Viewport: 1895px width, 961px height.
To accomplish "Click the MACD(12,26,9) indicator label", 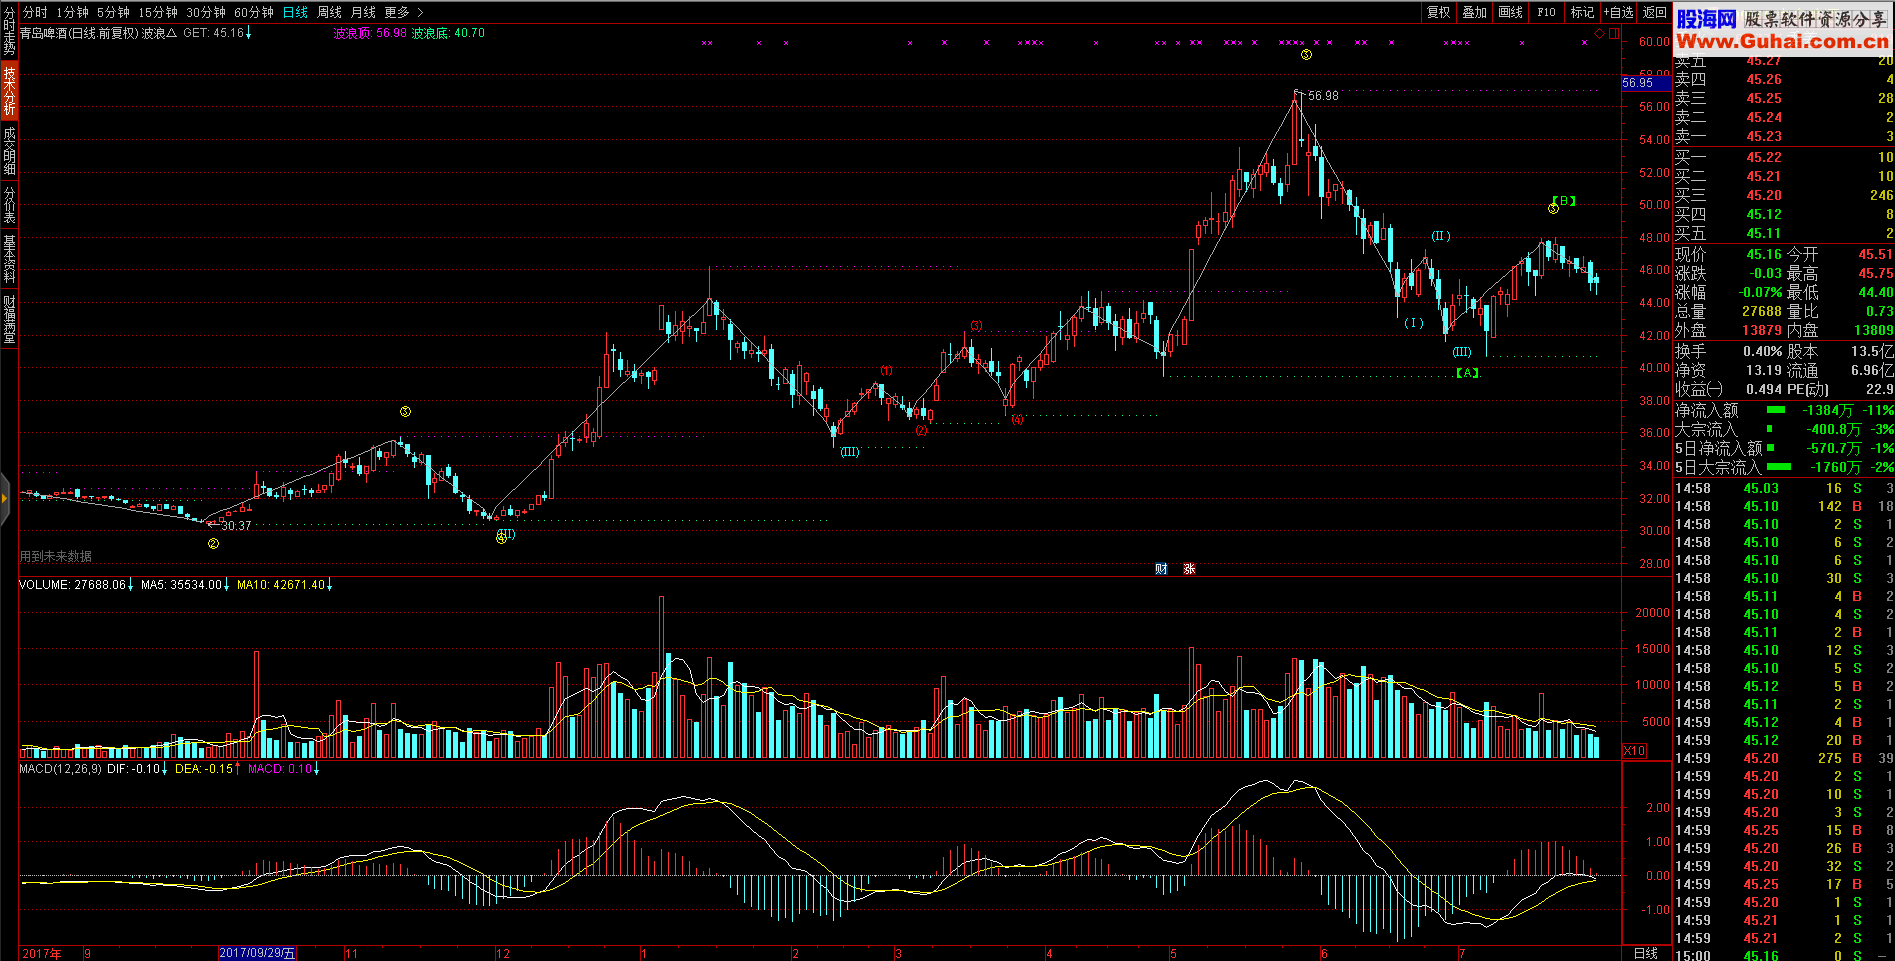I will [x=60, y=769].
